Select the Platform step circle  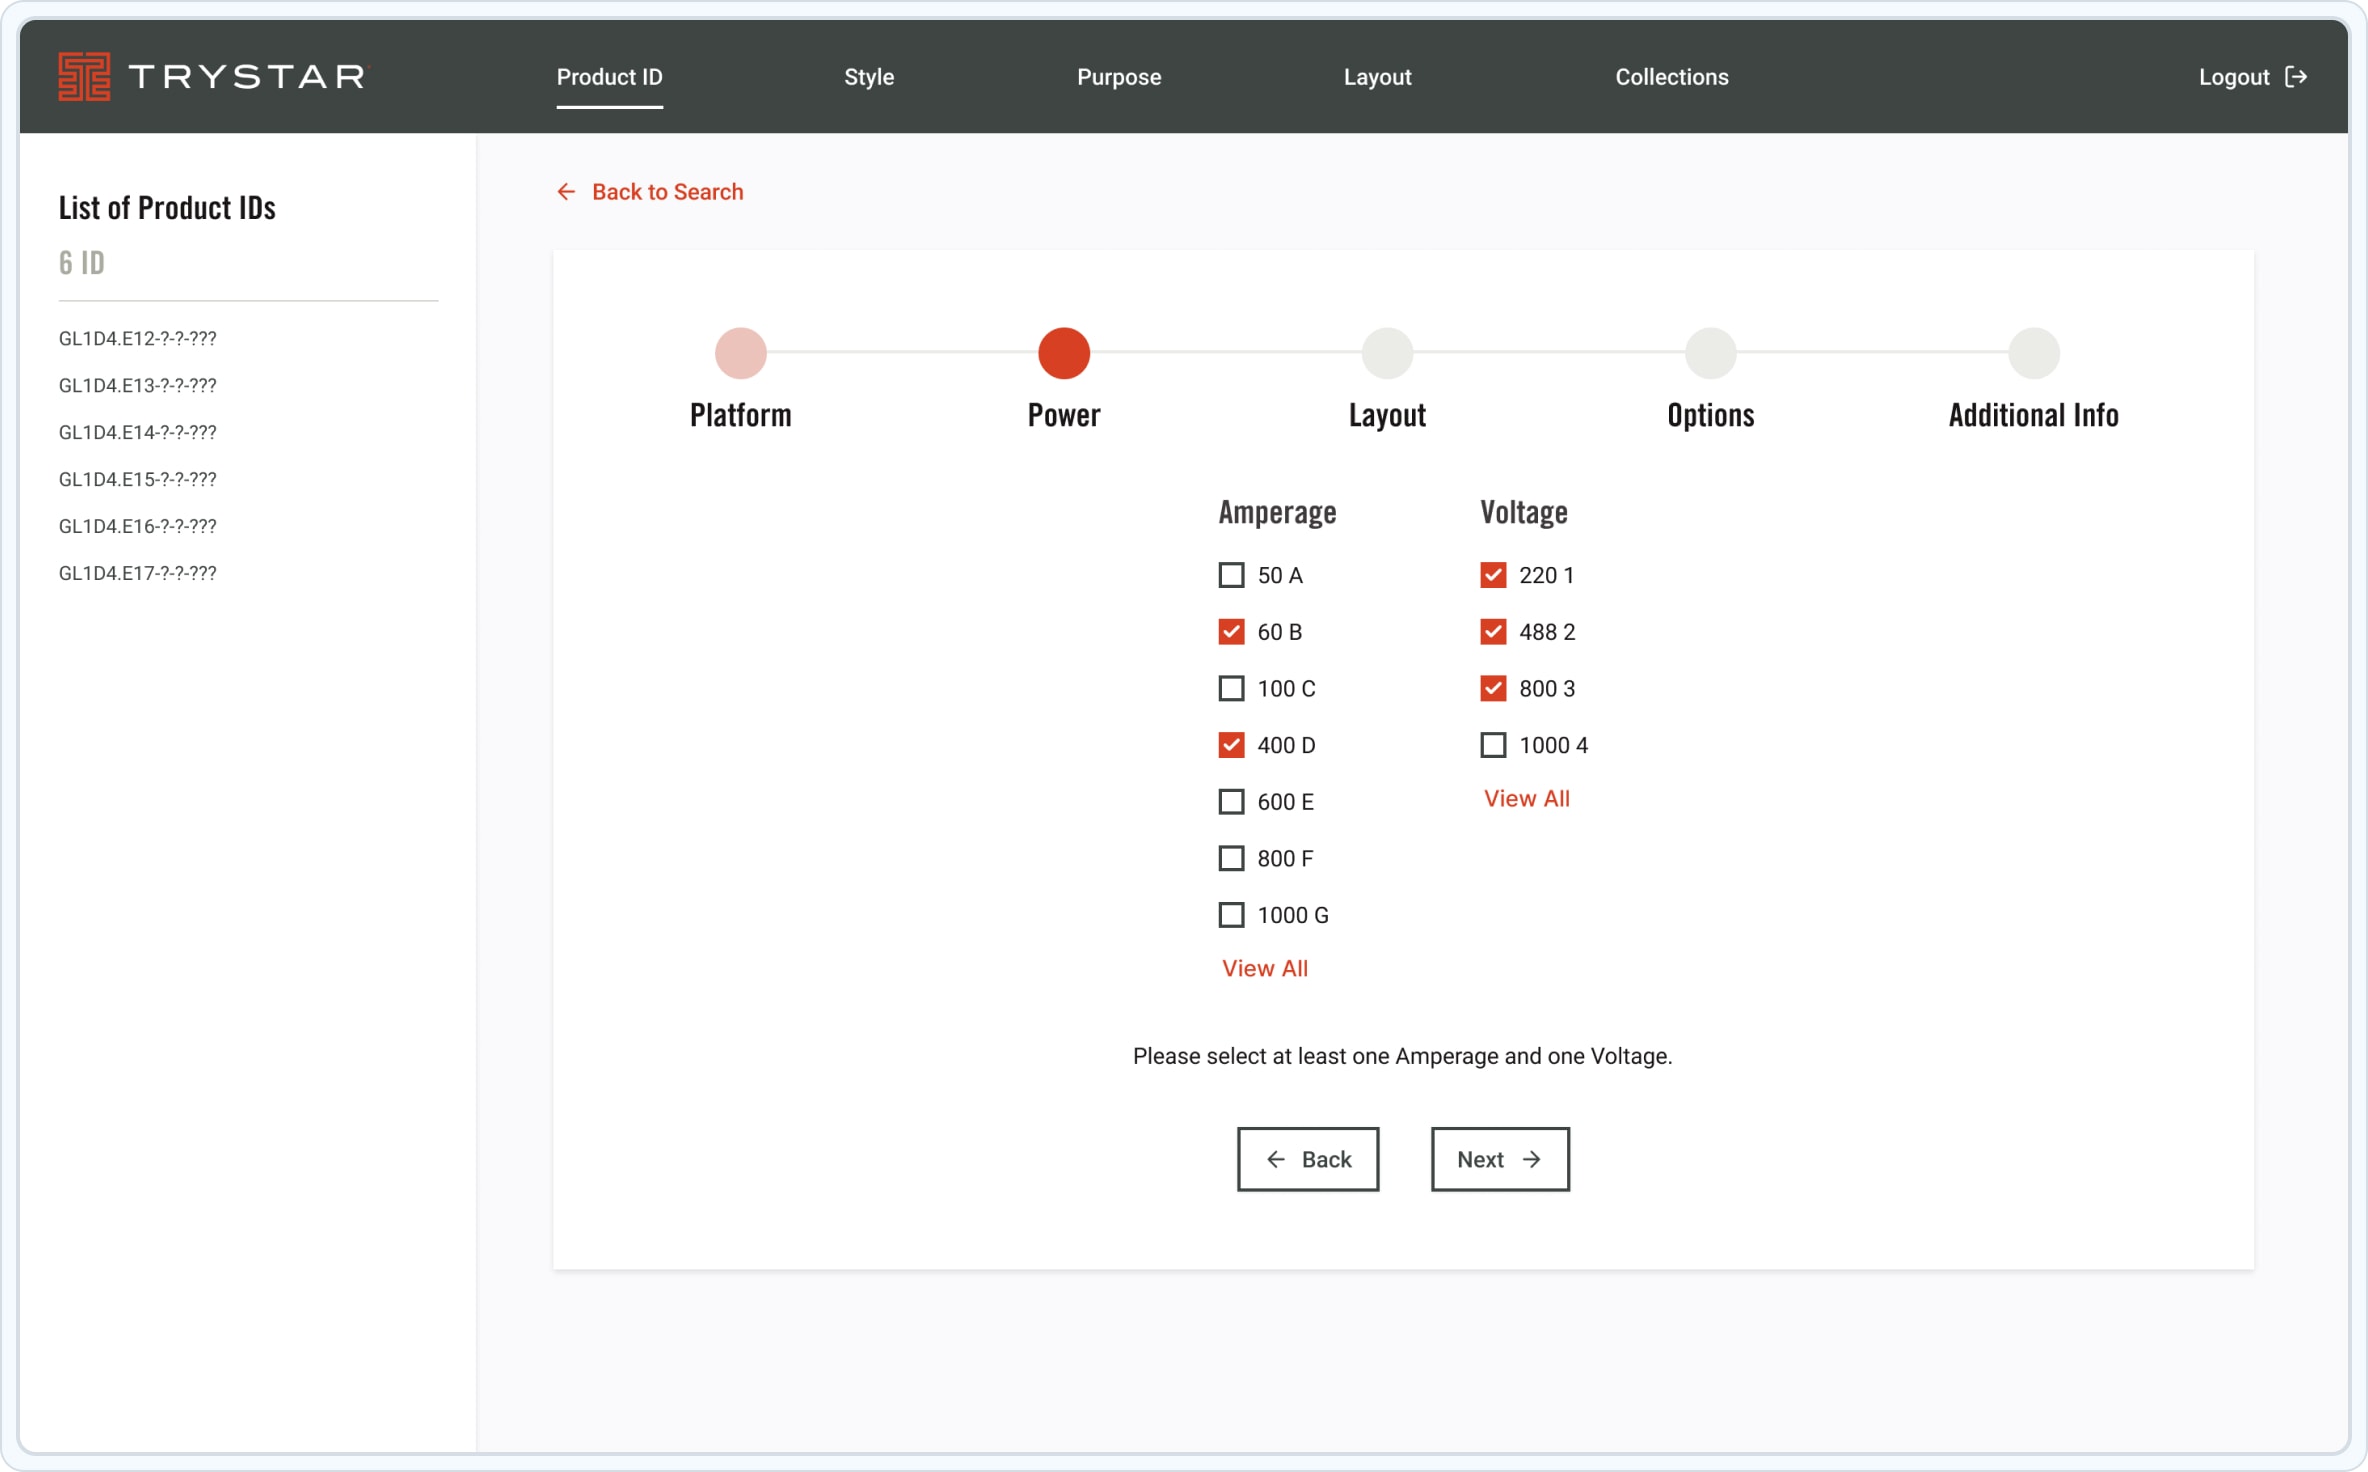[740, 352]
